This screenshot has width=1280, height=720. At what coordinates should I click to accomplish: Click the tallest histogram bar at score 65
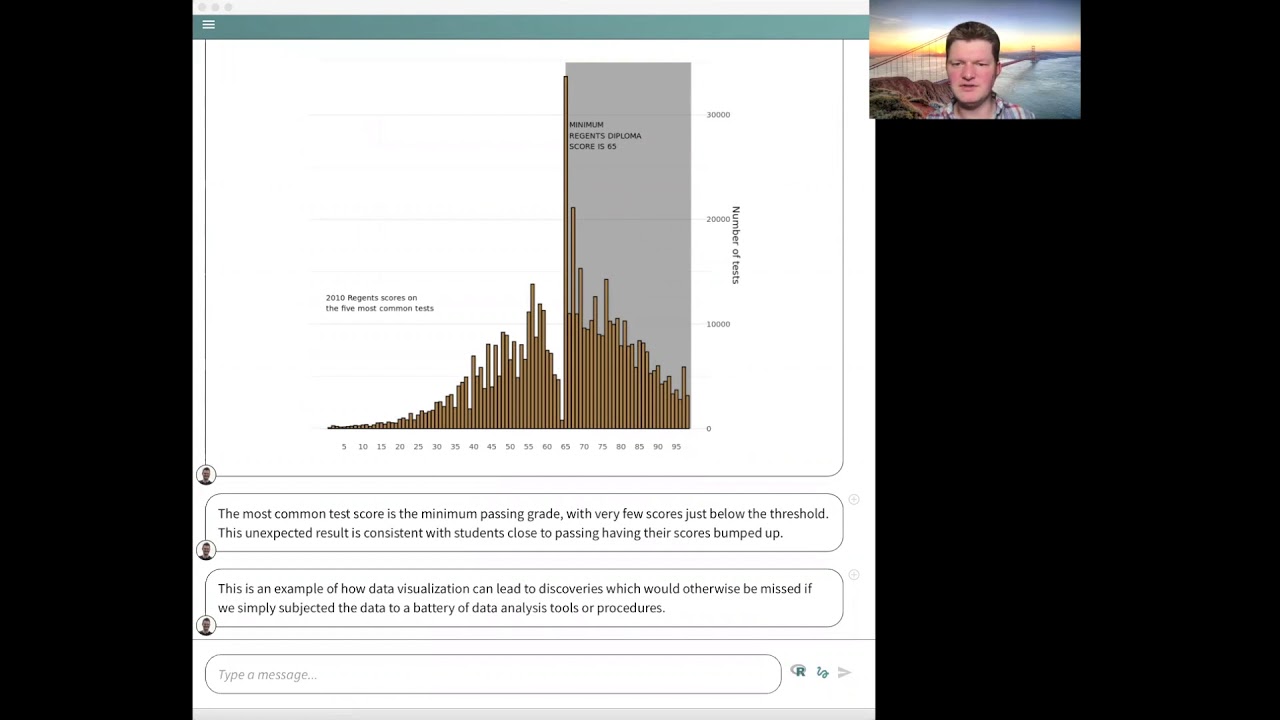565,252
